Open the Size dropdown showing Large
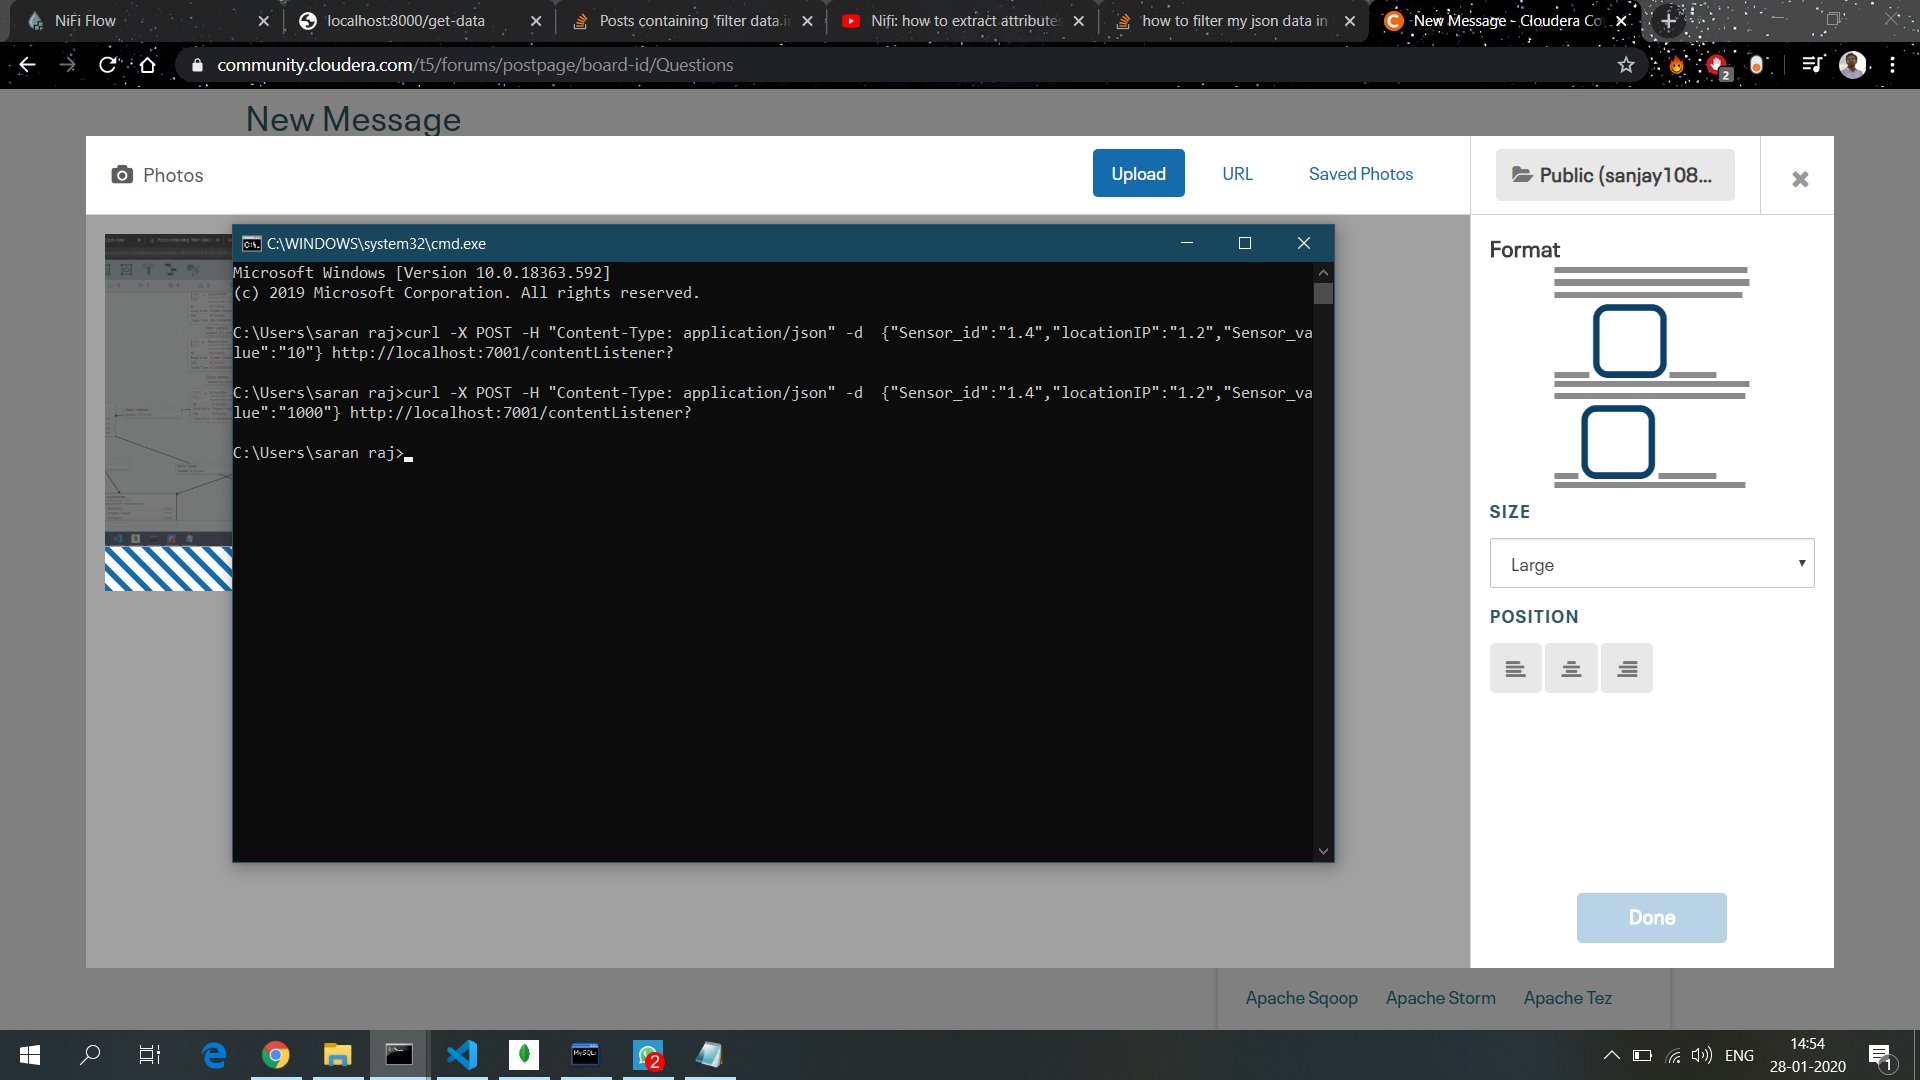The width and height of the screenshot is (1920, 1080). [1651, 563]
